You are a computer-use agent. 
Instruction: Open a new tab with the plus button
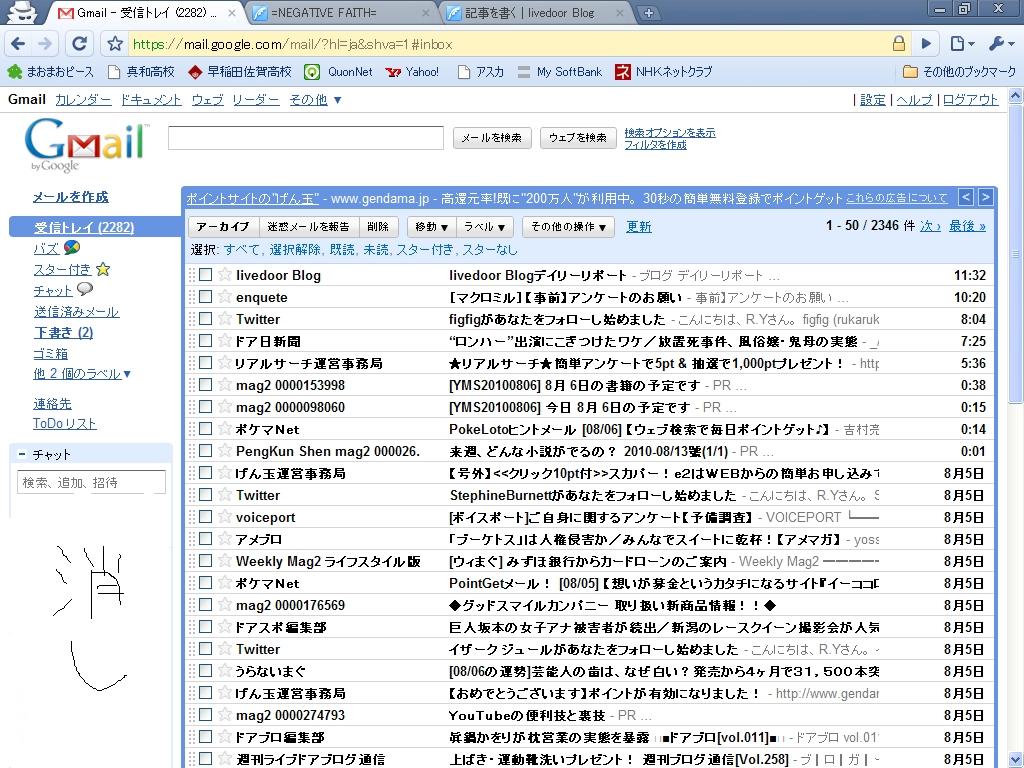coord(648,13)
